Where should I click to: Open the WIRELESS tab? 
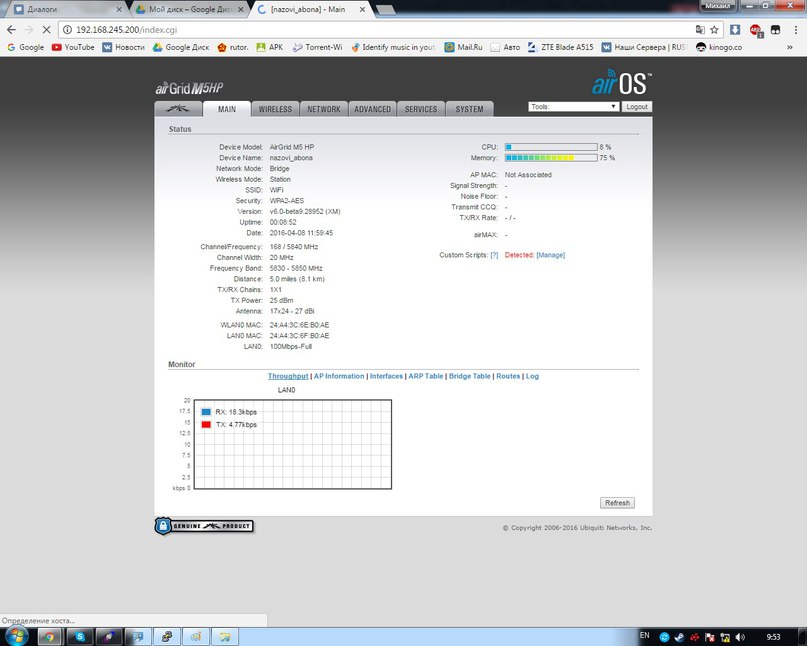point(275,109)
